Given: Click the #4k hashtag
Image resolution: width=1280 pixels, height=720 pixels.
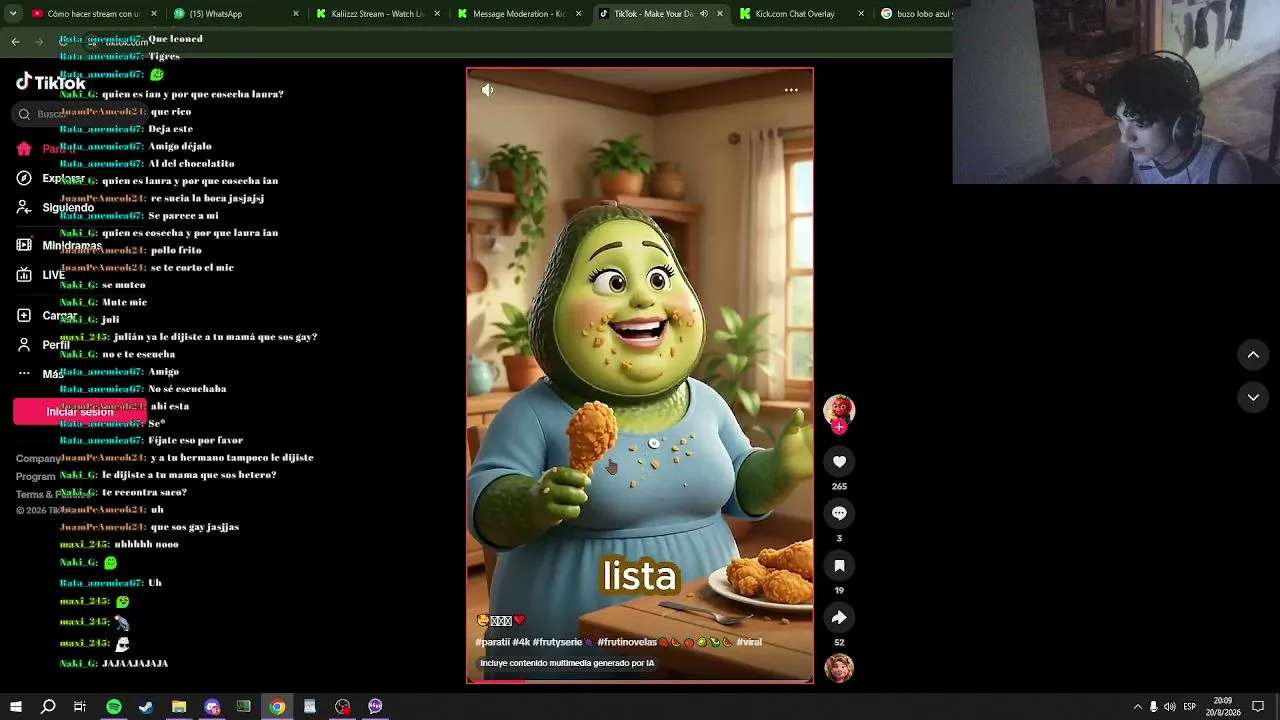Looking at the screenshot, I should (x=521, y=642).
